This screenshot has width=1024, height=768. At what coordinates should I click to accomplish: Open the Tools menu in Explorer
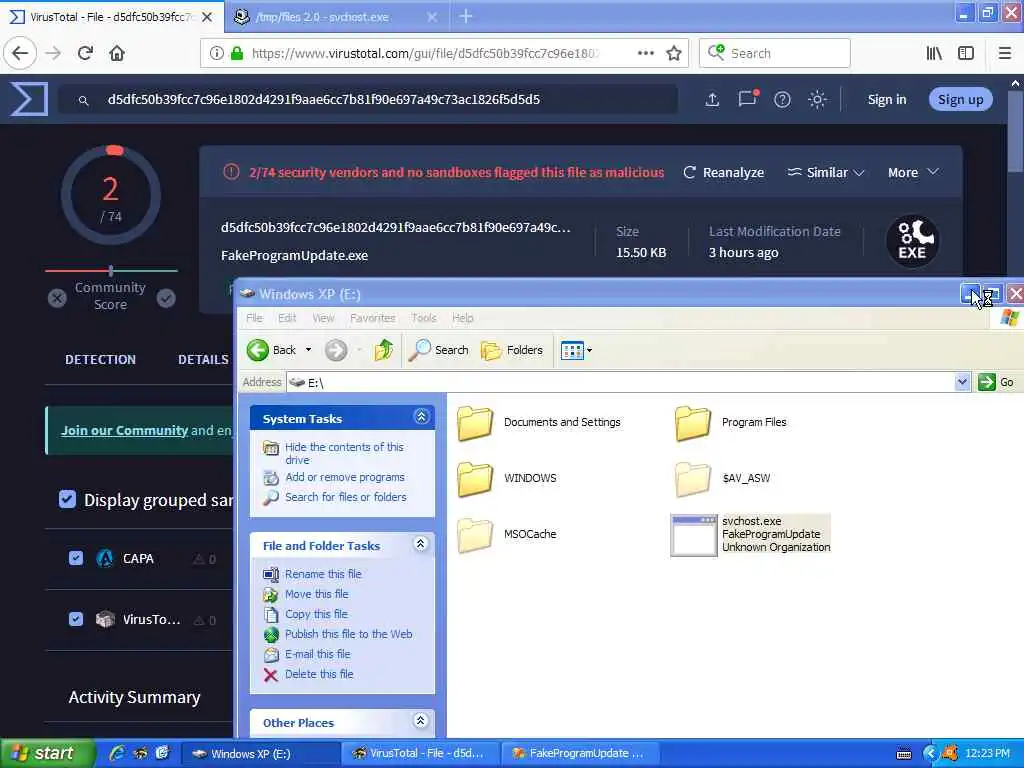[x=424, y=318]
